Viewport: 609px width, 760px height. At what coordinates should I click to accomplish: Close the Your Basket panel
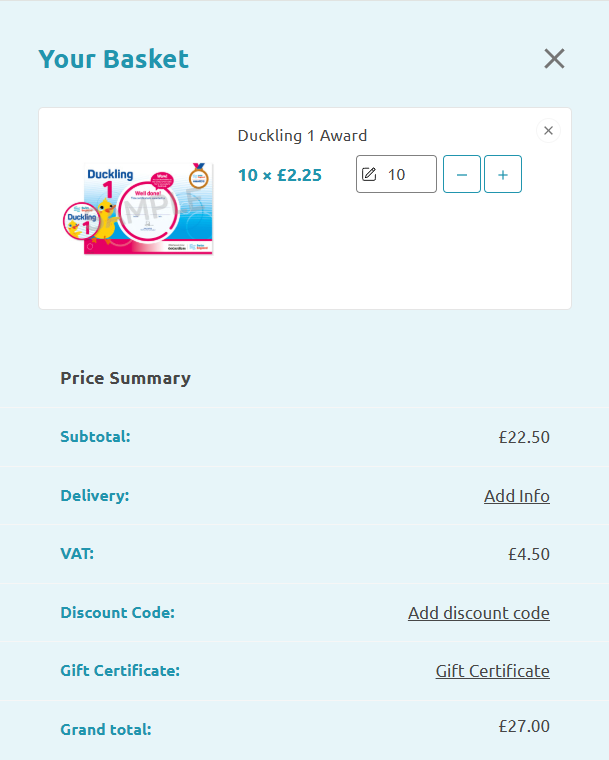pos(554,59)
